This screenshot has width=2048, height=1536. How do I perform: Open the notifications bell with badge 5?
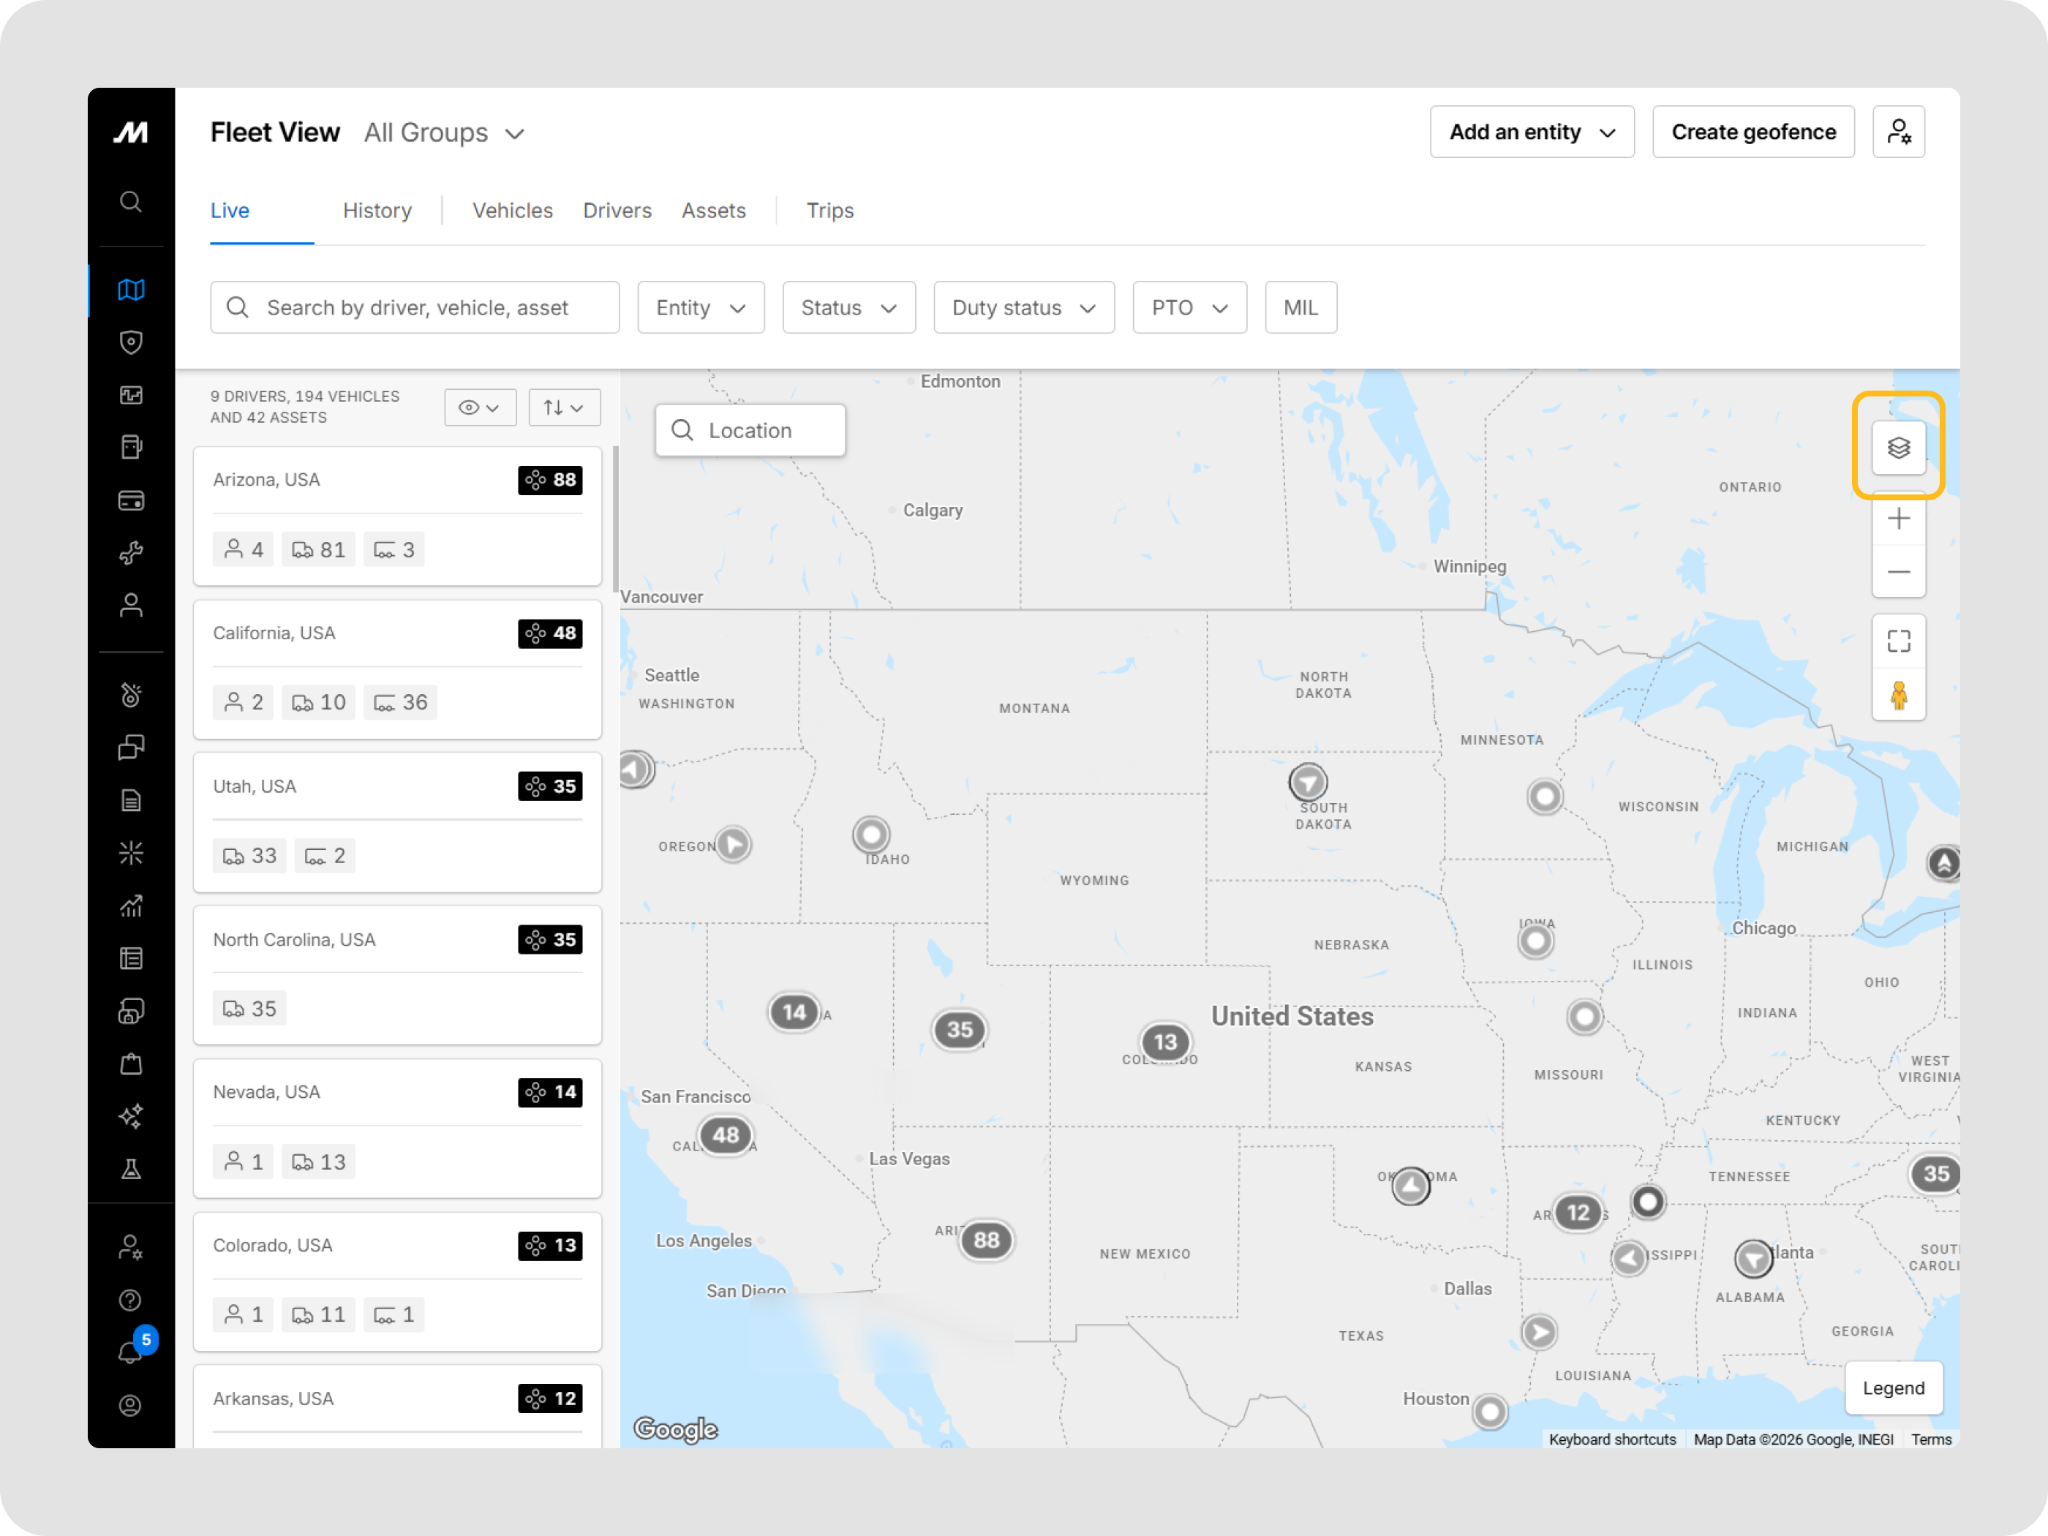[x=131, y=1352]
